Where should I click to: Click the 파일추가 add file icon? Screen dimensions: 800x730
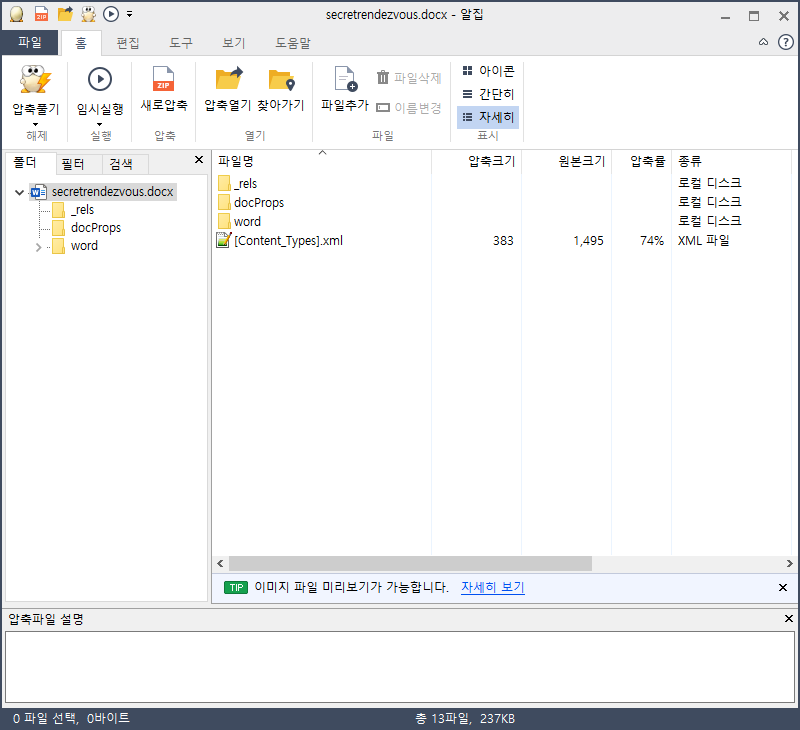point(345,79)
